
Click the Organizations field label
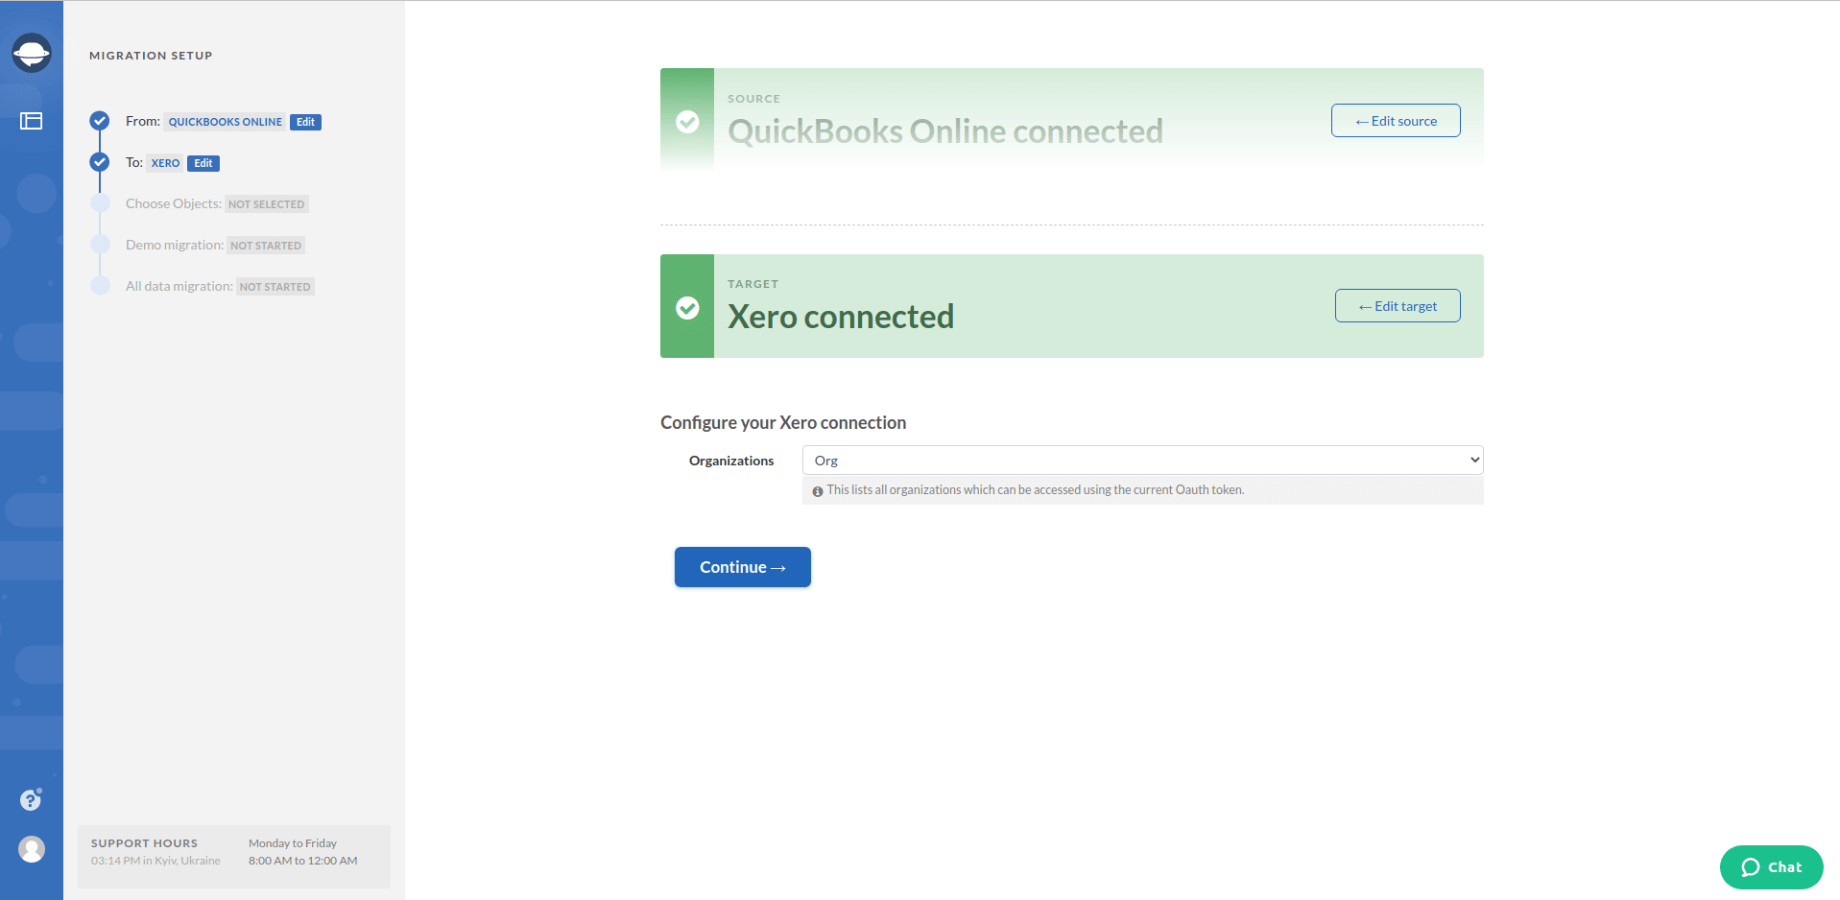731,461
